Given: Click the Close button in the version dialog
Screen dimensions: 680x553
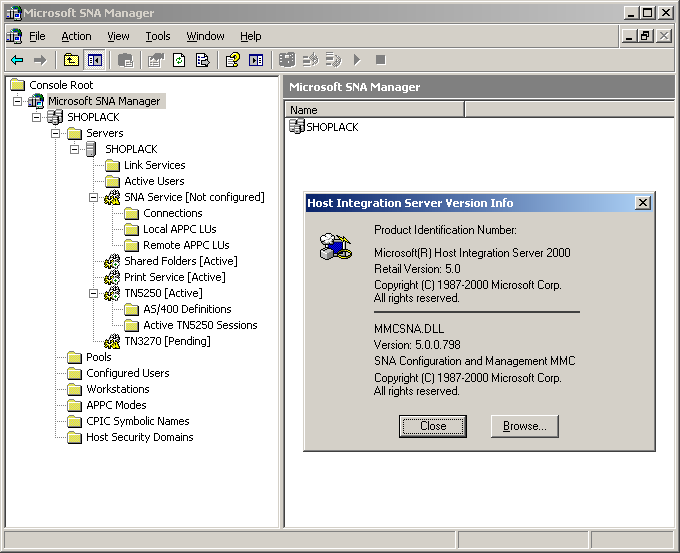Looking at the screenshot, I should (433, 426).
